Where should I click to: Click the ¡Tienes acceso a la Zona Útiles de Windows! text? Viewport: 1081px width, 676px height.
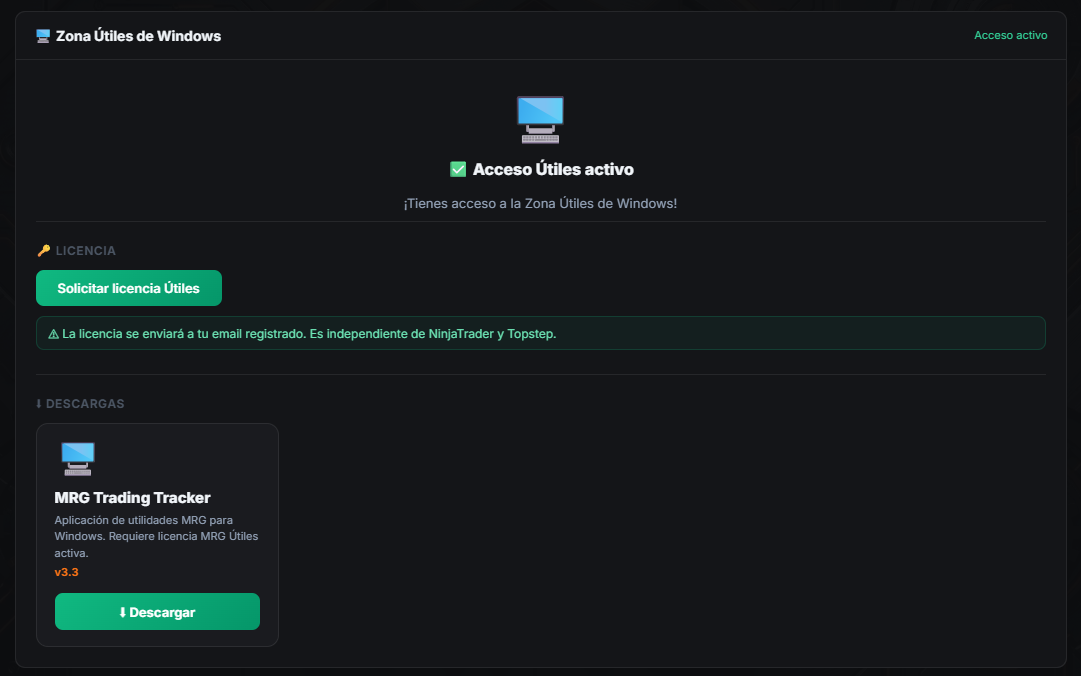[x=540, y=204]
